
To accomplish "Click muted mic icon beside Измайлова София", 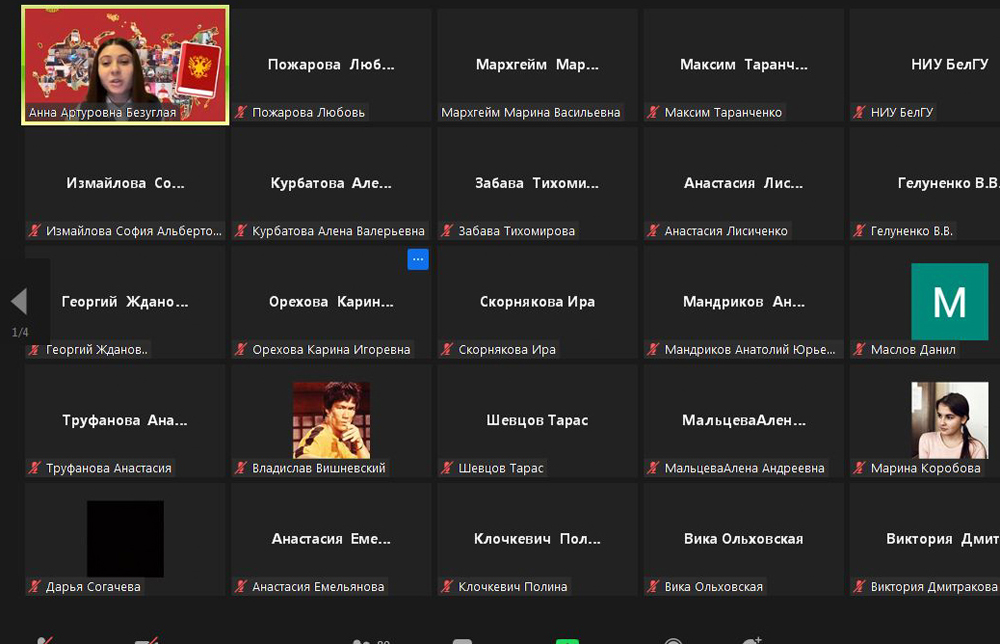I will (x=34, y=231).
